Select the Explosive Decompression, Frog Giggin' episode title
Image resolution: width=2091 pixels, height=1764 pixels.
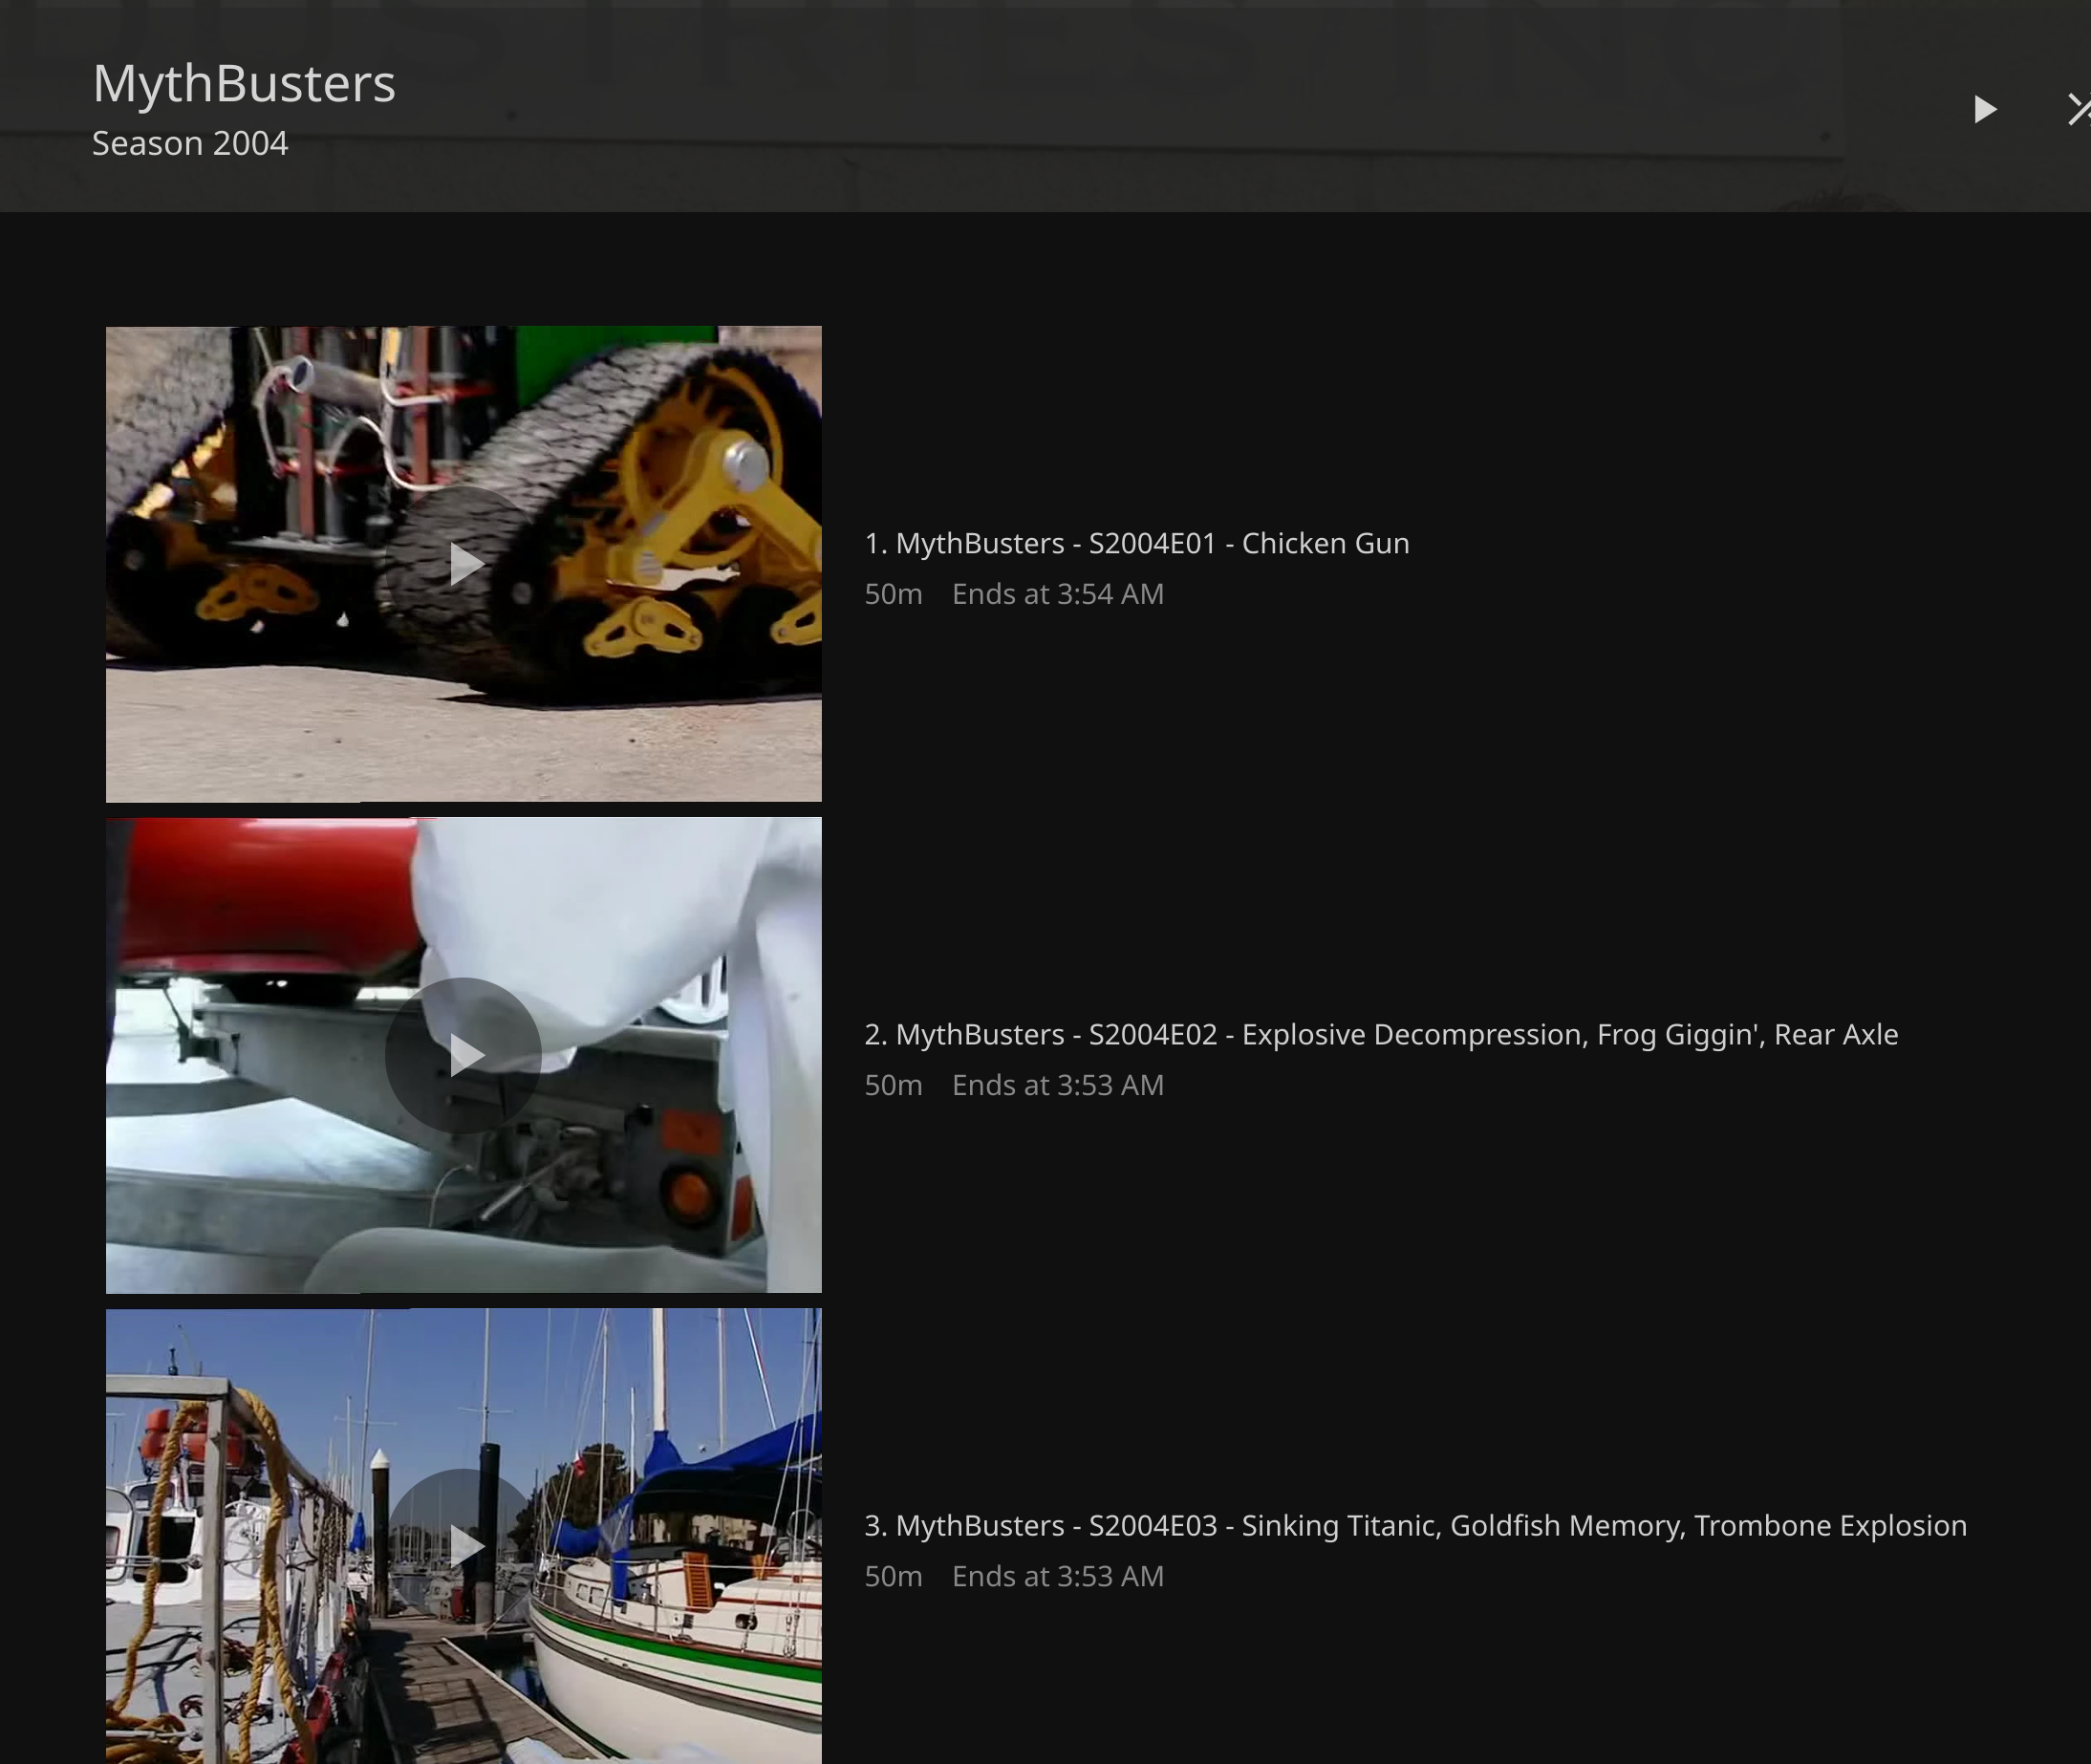click(x=1380, y=1034)
